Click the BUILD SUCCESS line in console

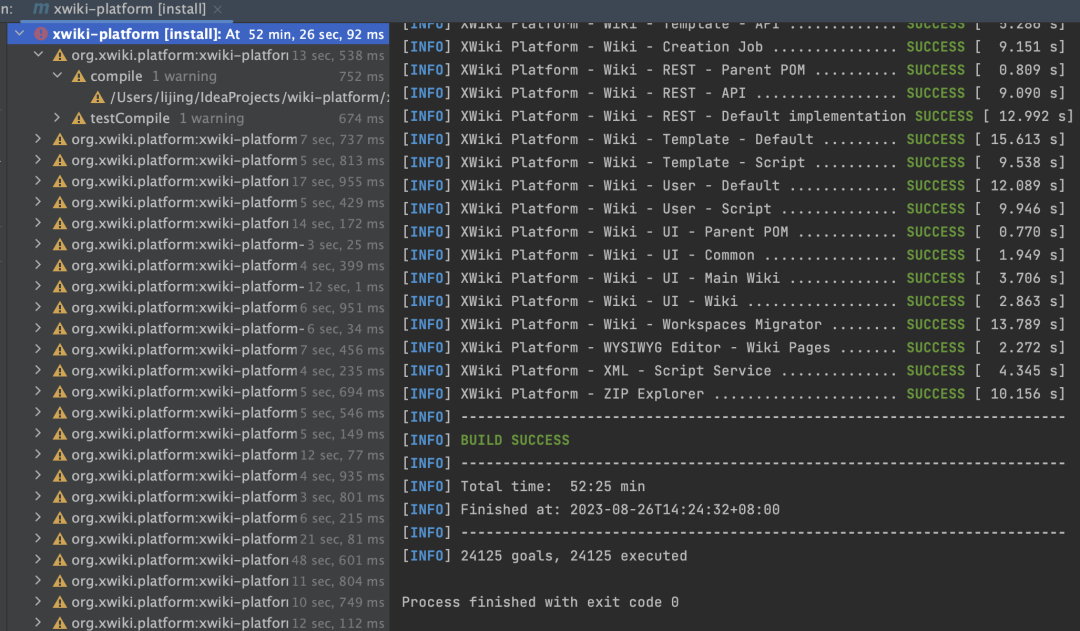point(515,440)
